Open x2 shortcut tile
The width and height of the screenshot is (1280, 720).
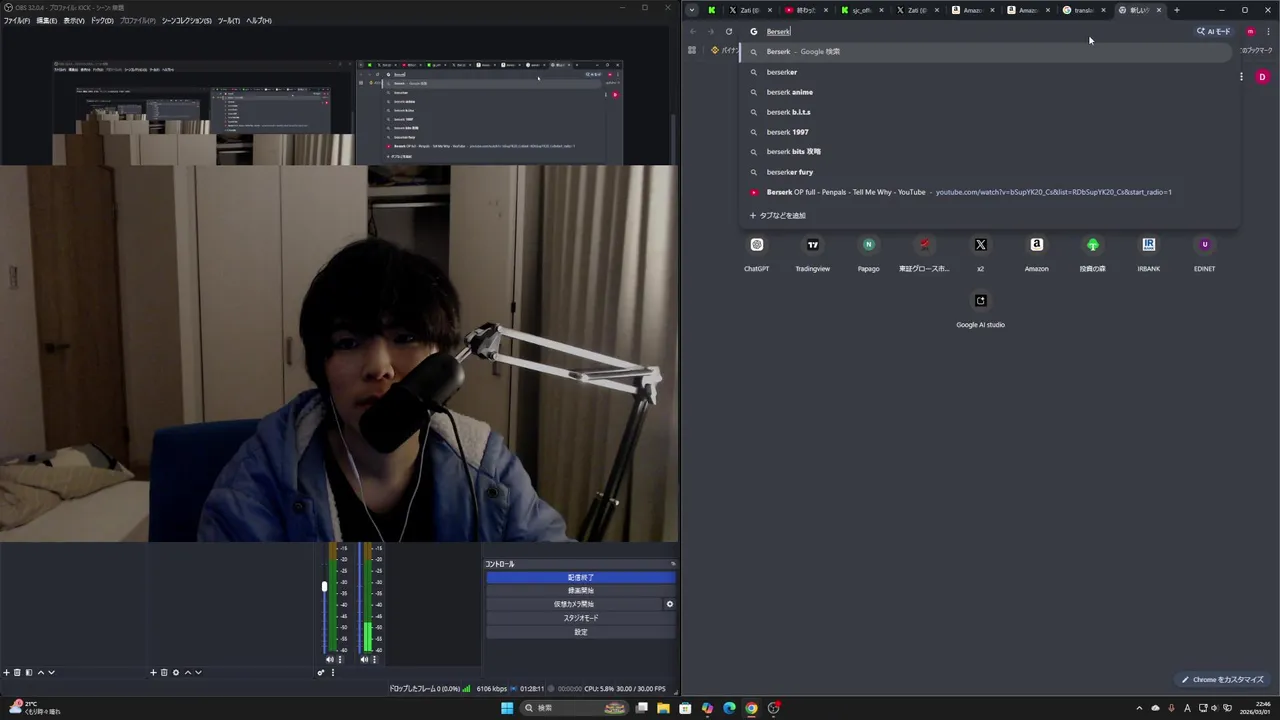[x=980, y=253]
